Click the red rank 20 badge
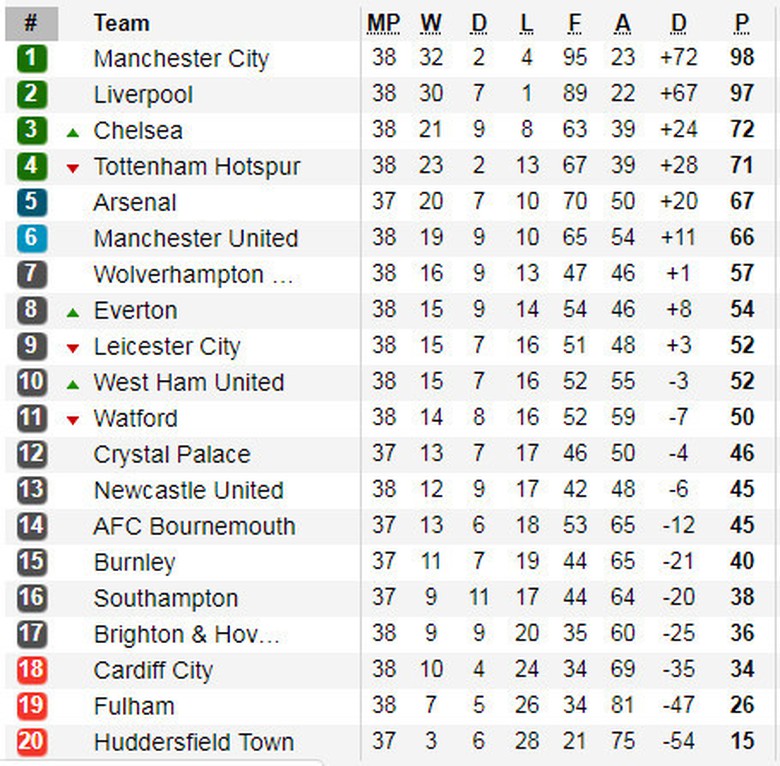 32,742
